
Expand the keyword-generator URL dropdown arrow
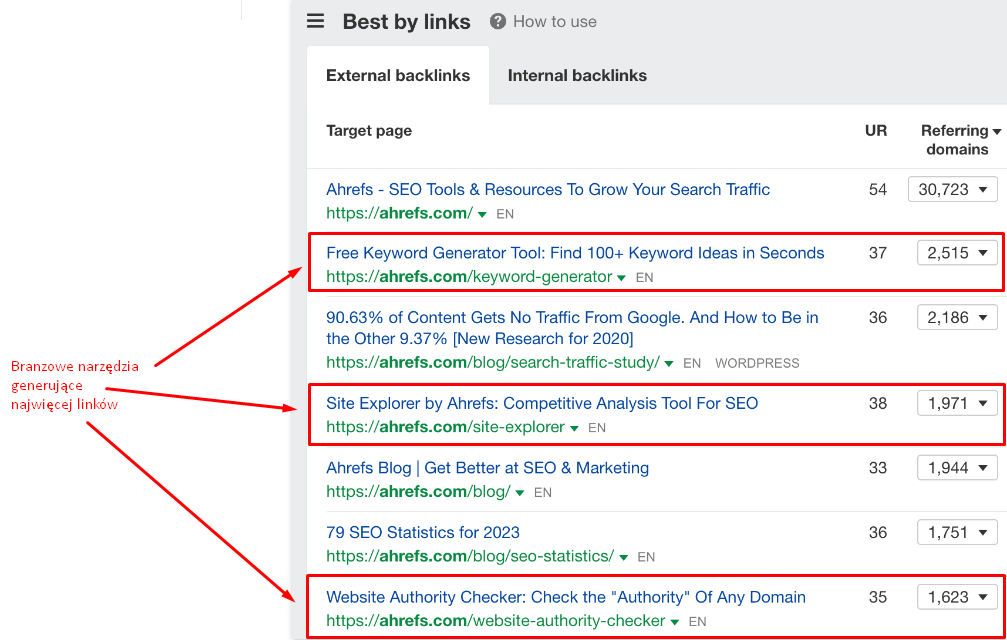(x=621, y=278)
